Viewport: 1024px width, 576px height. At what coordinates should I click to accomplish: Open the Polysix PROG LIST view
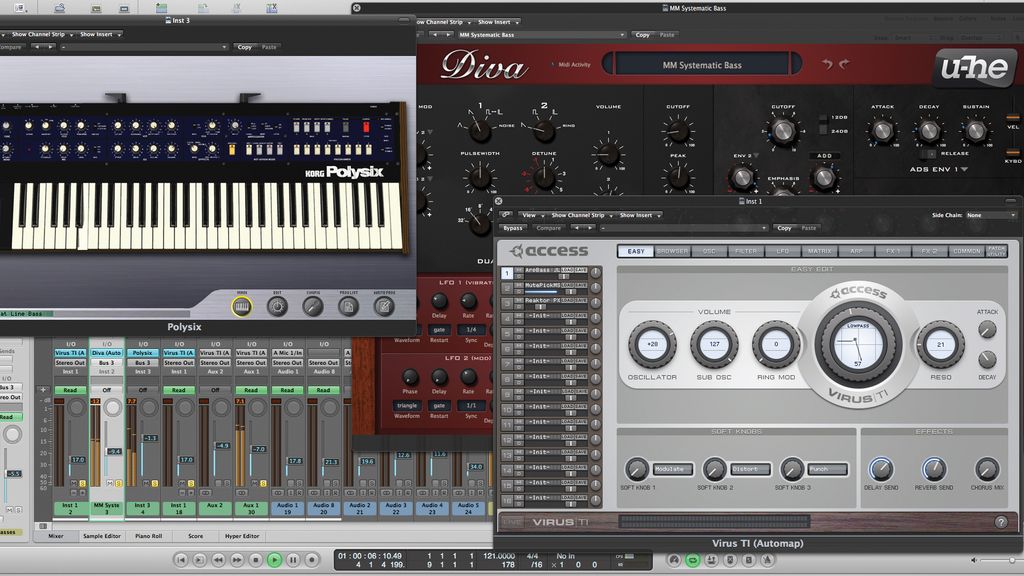coord(347,305)
